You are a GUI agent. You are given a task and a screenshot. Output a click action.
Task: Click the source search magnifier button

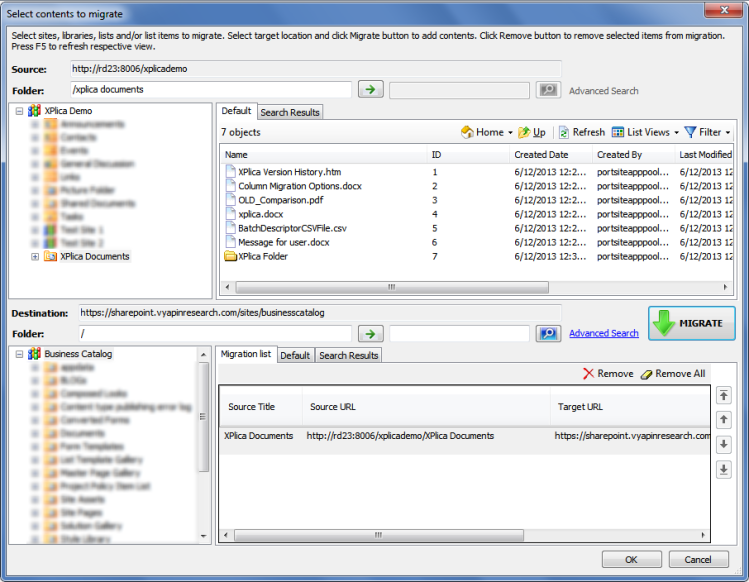point(548,90)
